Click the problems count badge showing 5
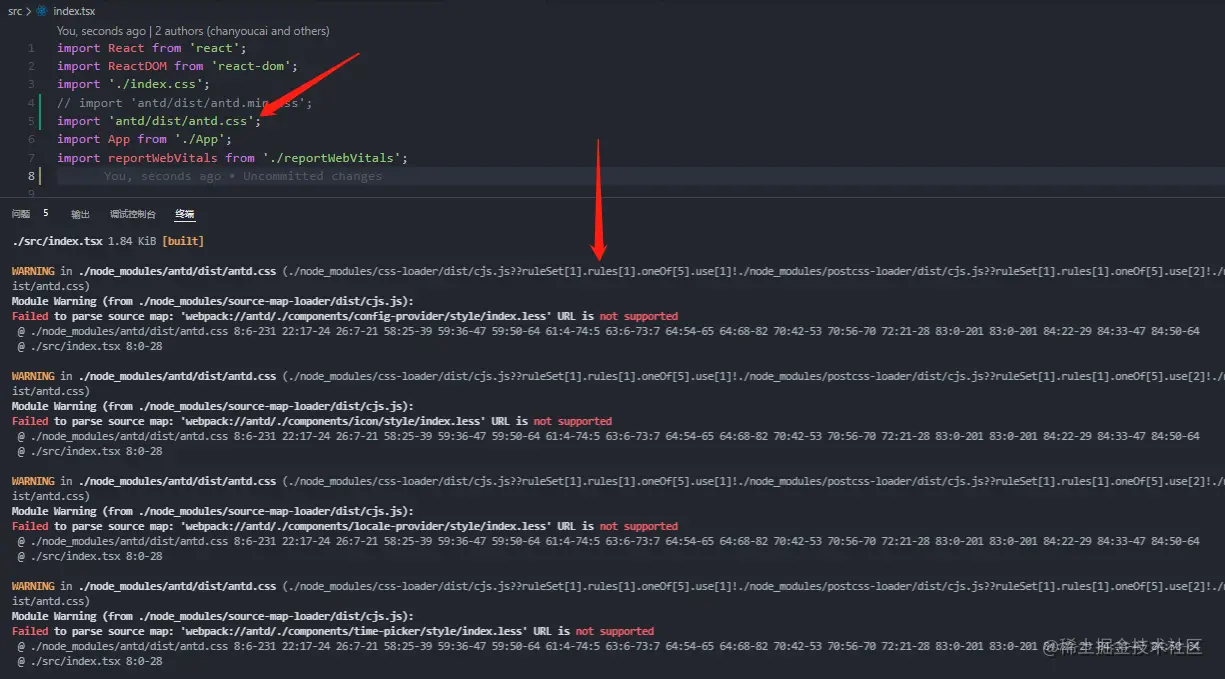The image size is (1225, 679). coord(45,213)
